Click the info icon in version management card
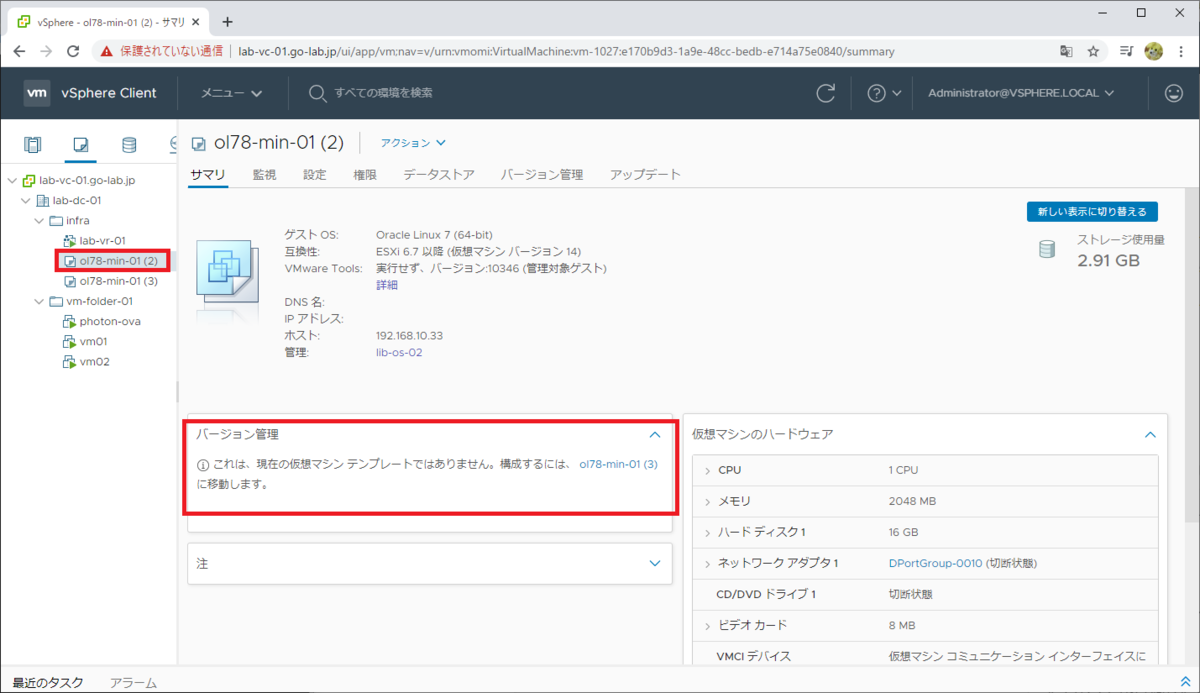Screen dimensions: 1200x693 point(203,465)
